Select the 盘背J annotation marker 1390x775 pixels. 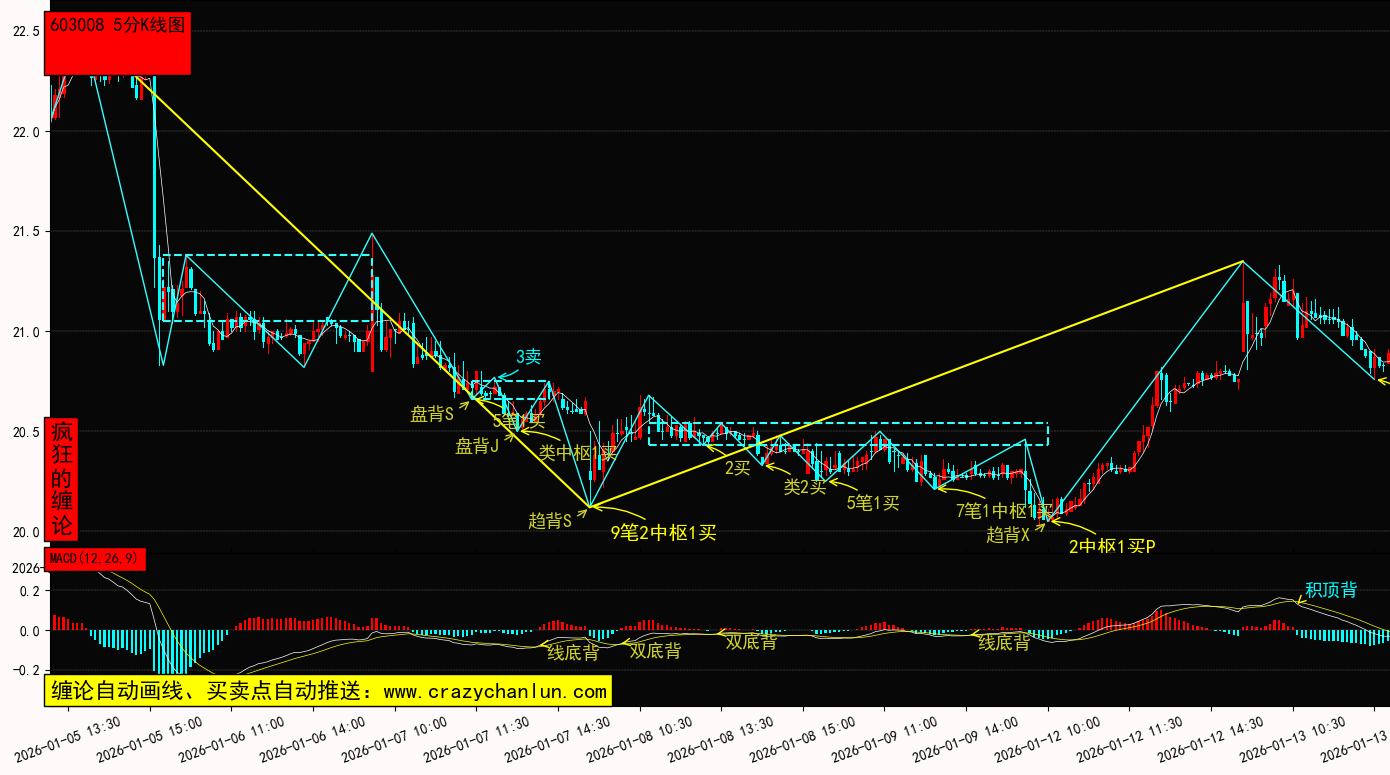click(x=478, y=446)
